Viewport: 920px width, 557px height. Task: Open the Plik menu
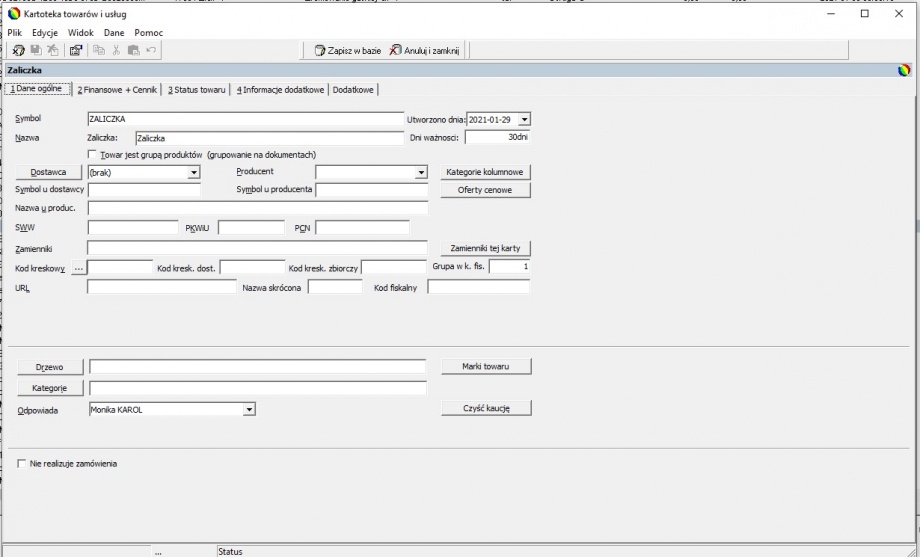click(15, 33)
